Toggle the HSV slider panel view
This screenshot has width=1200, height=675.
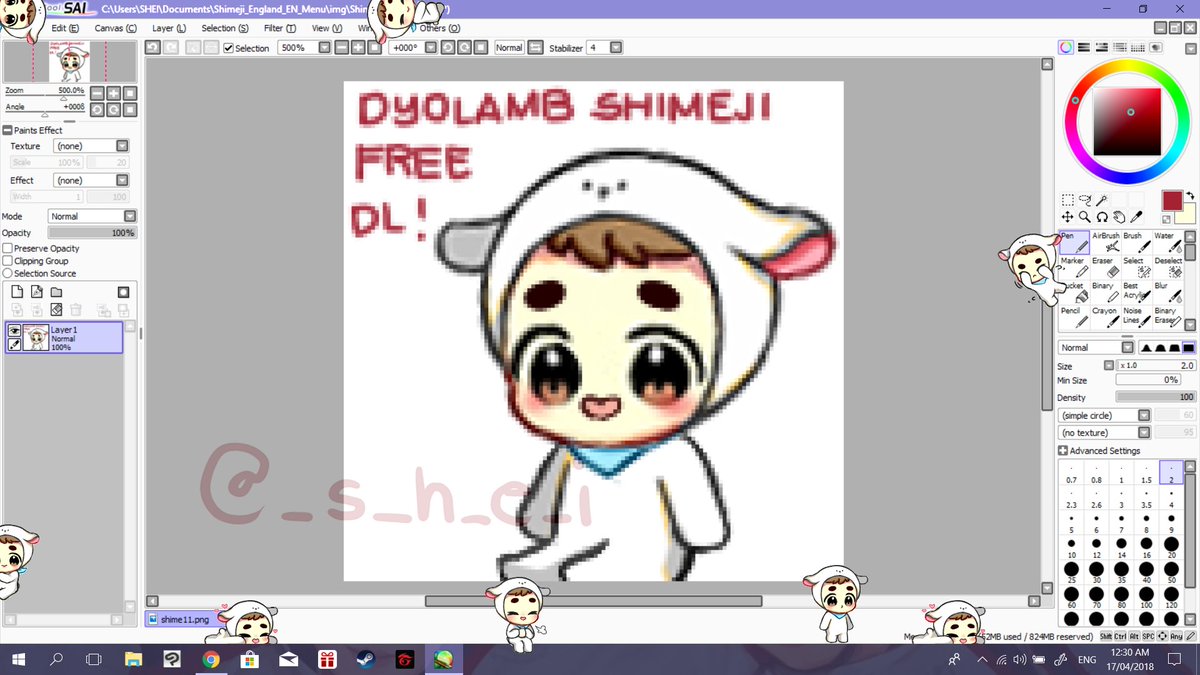coord(1102,46)
